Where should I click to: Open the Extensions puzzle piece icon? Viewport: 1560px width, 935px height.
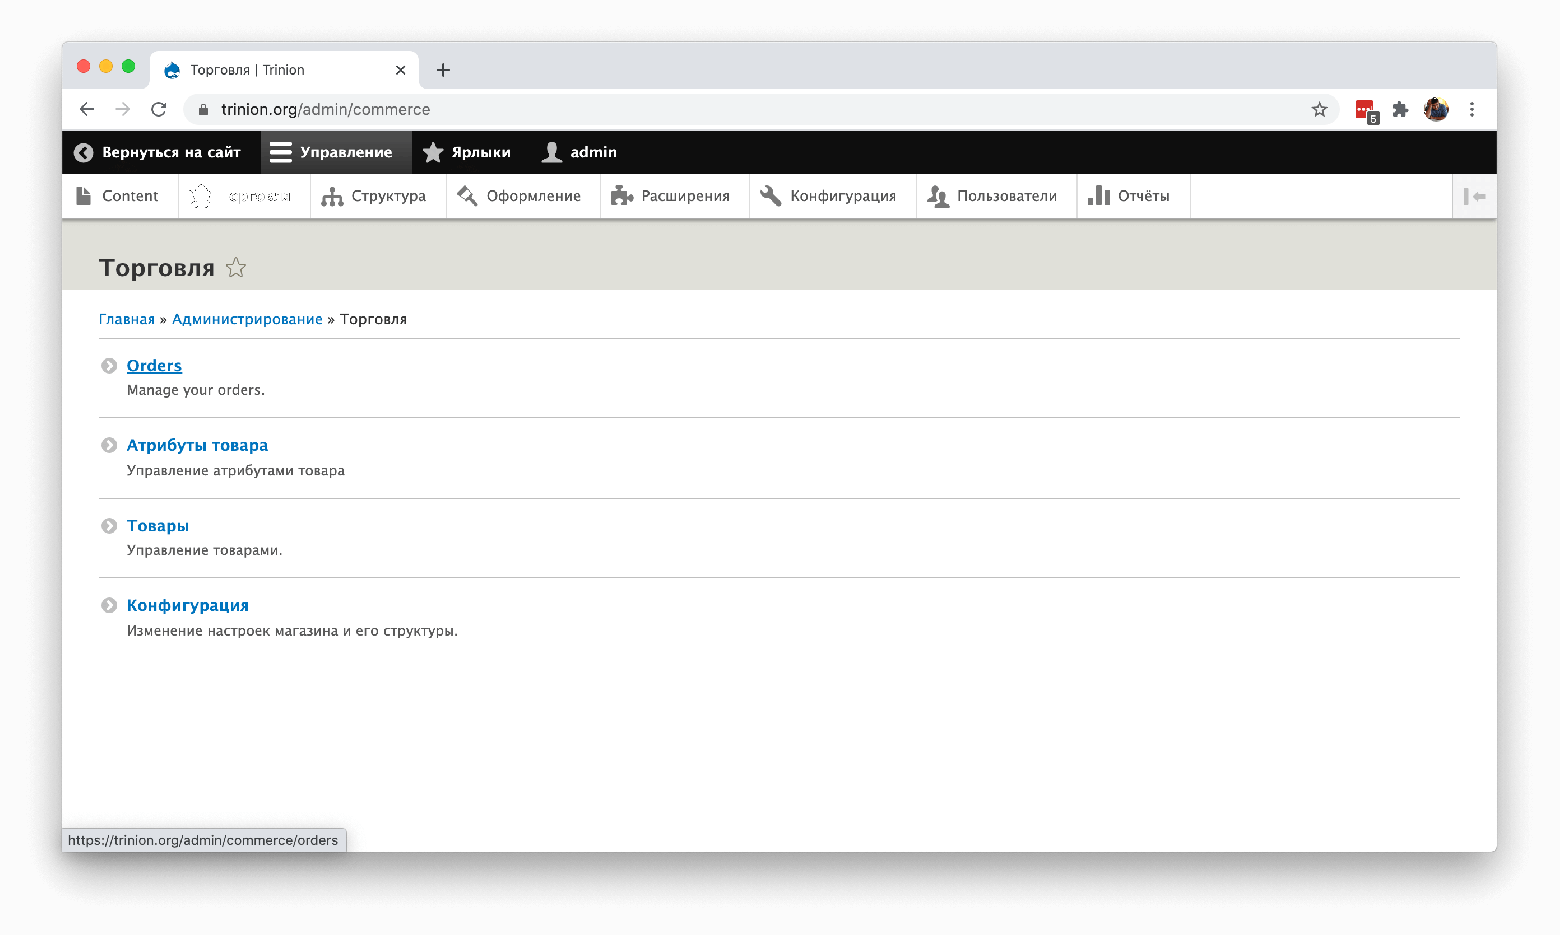tap(1400, 109)
